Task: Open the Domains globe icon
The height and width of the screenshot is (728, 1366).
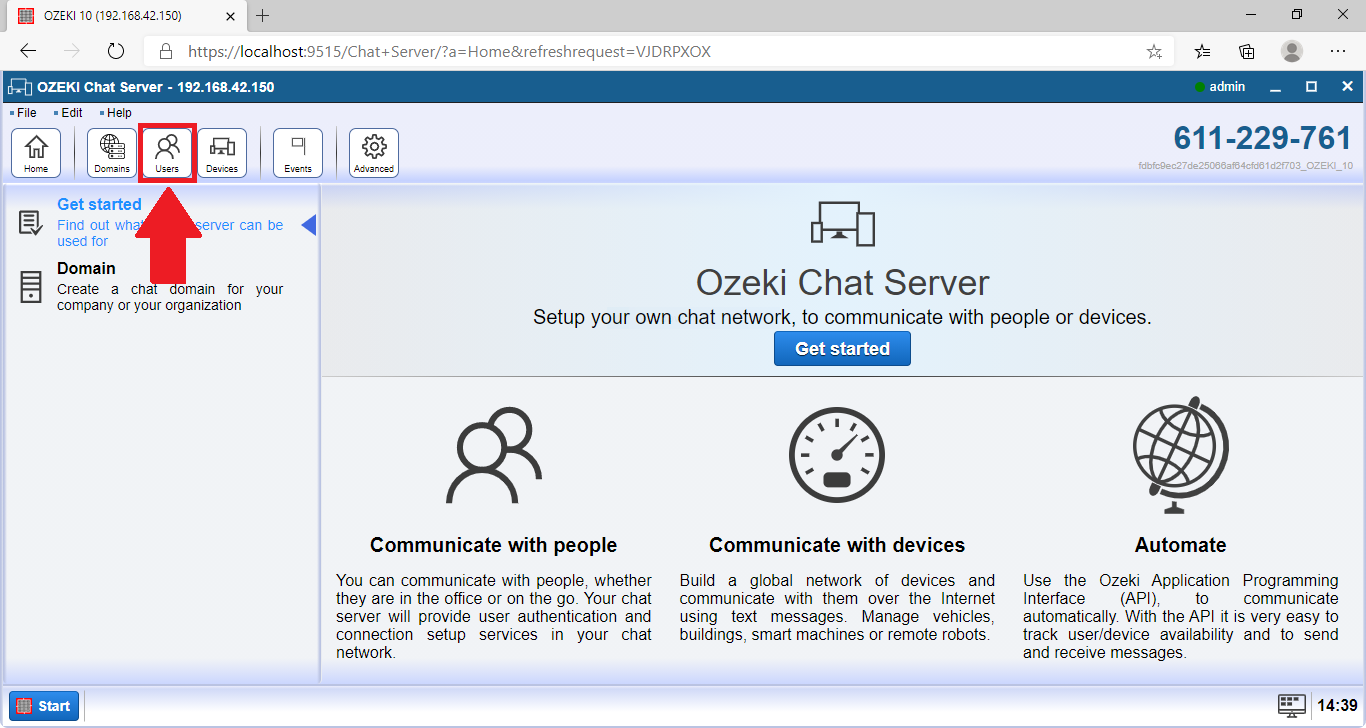Action: [x=112, y=153]
